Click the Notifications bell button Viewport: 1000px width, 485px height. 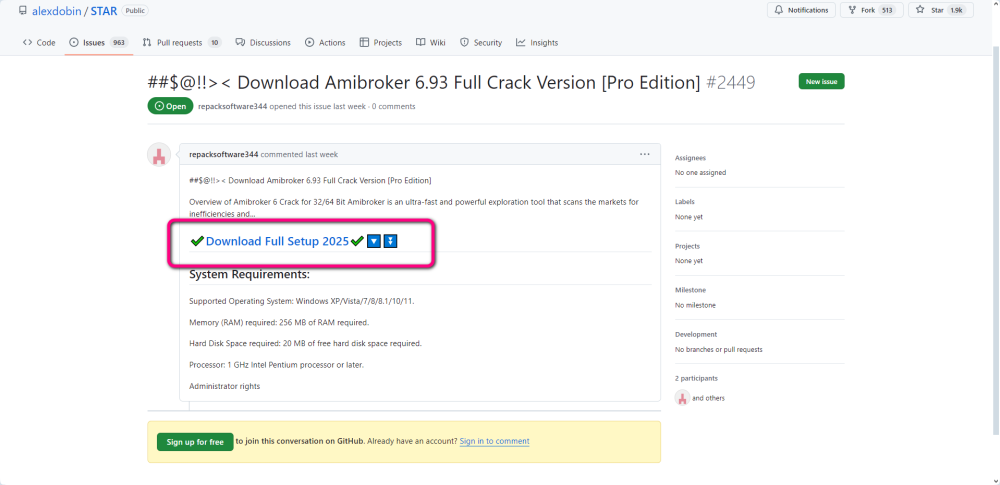pyautogui.click(x=802, y=10)
